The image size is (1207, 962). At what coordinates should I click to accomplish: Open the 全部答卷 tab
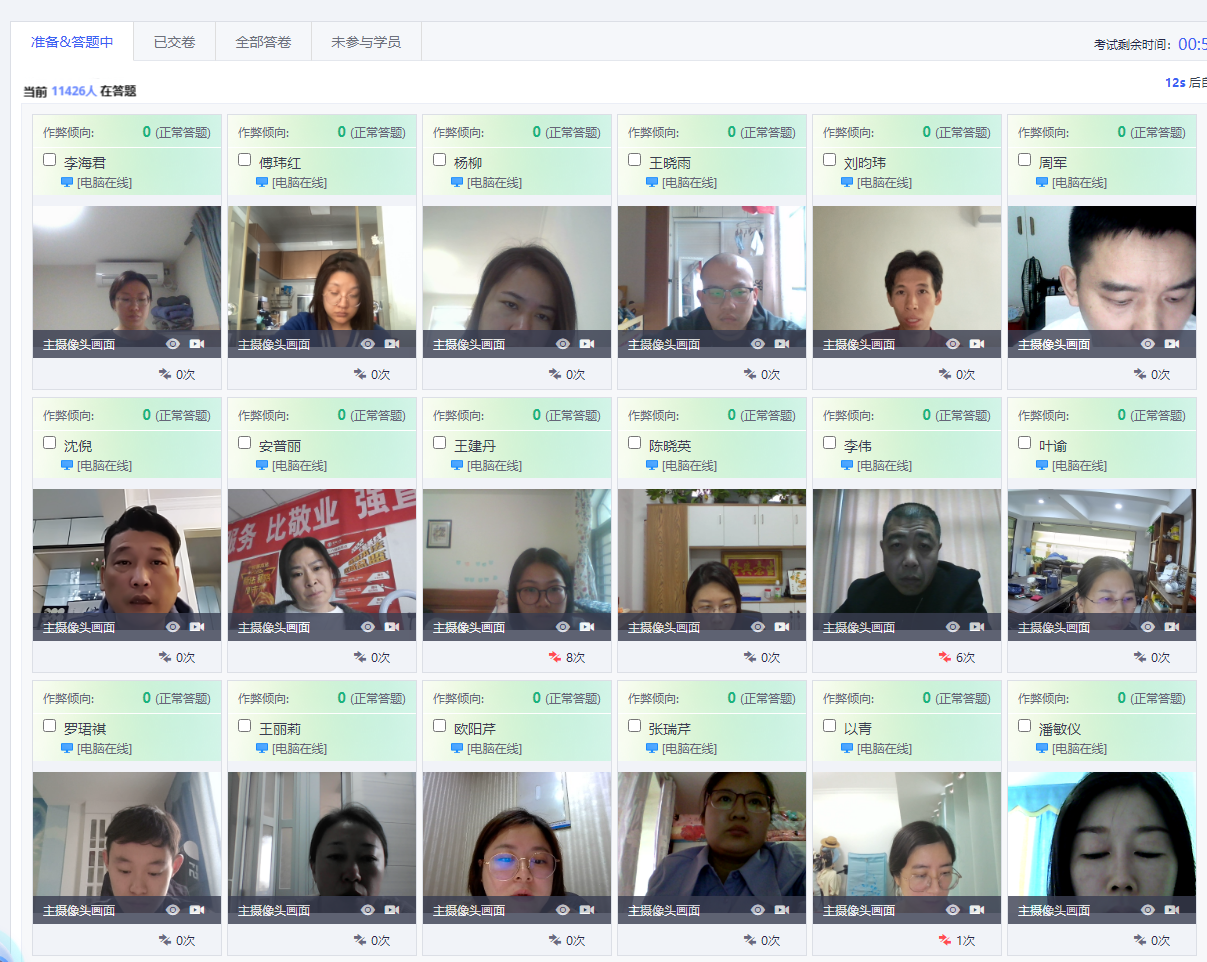click(263, 42)
